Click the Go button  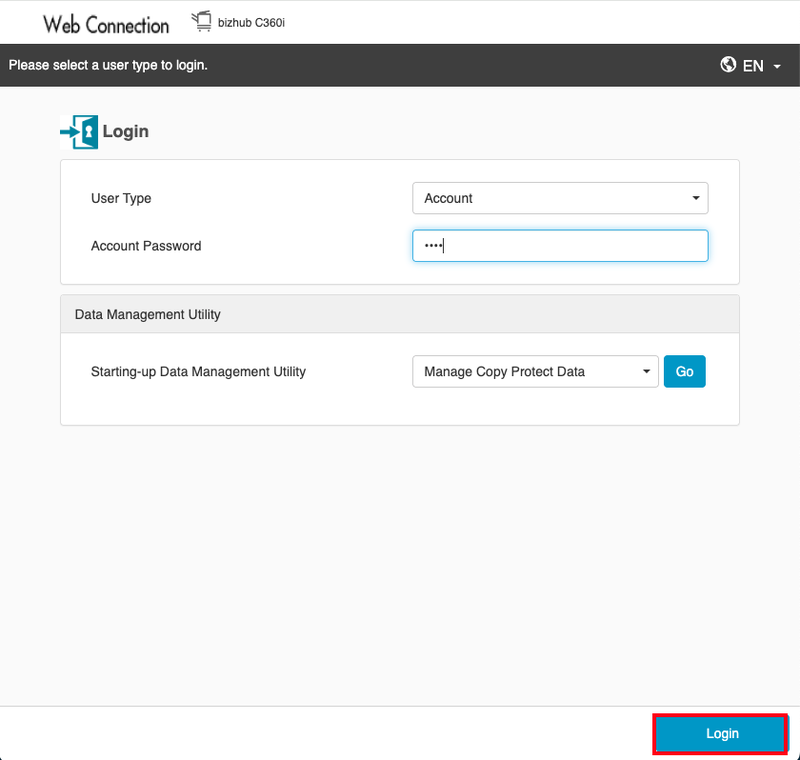pos(684,371)
